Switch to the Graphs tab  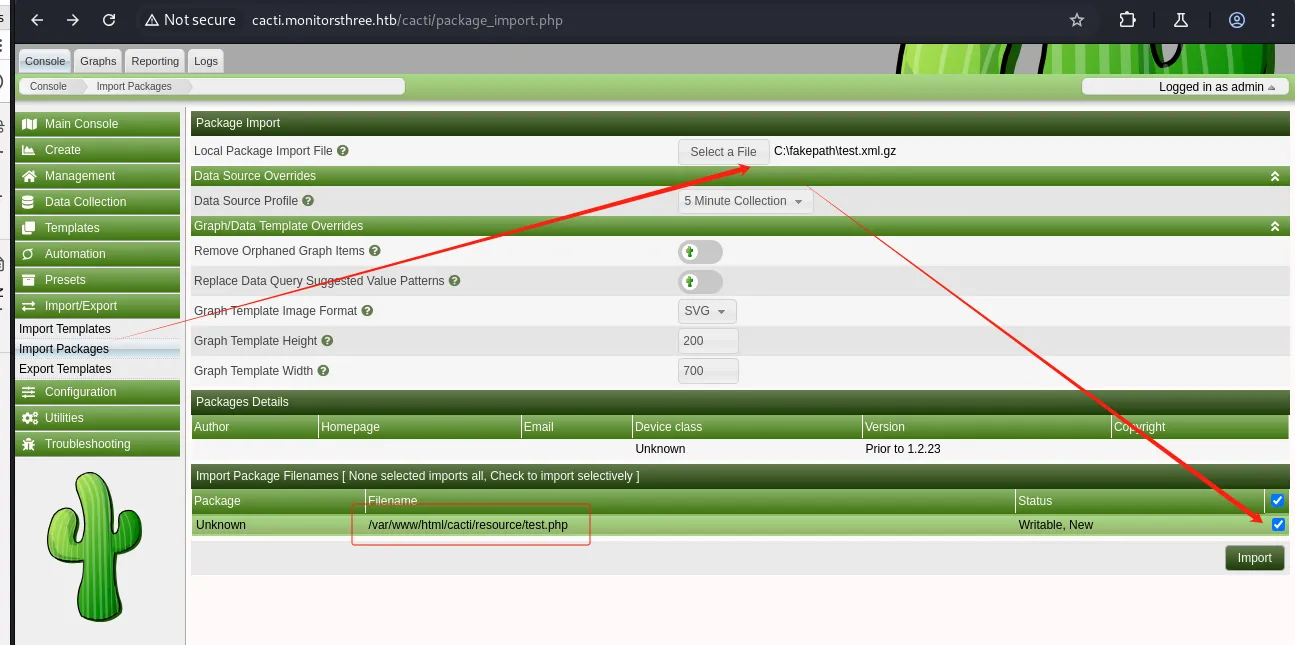pos(98,61)
